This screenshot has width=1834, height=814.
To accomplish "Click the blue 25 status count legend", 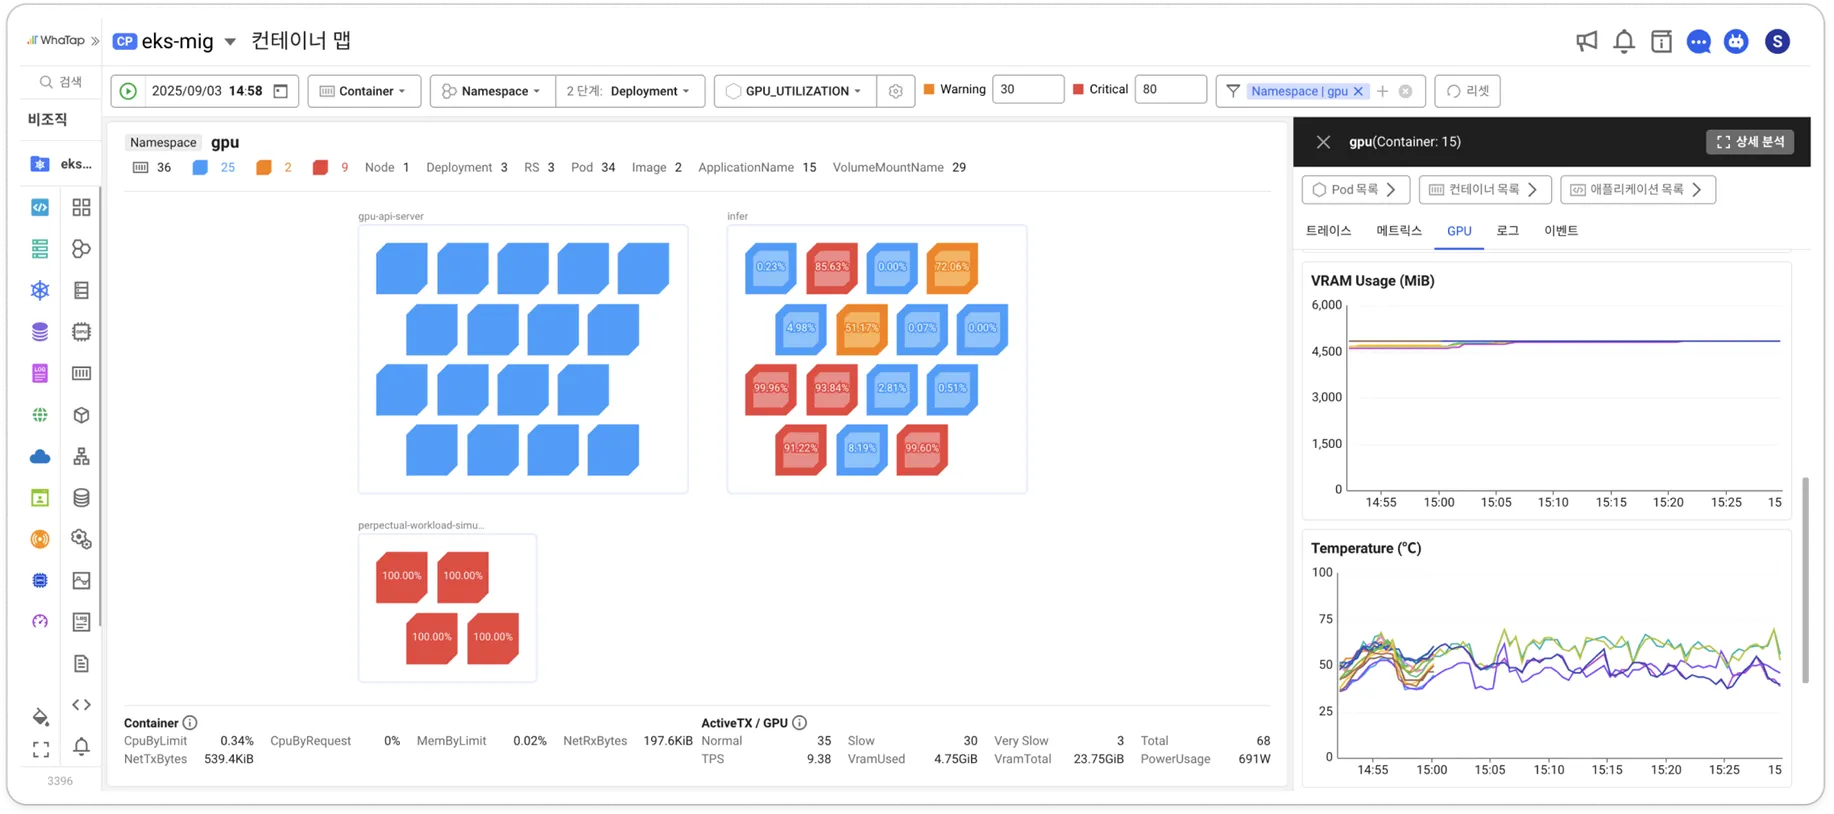I will [x=213, y=168].
